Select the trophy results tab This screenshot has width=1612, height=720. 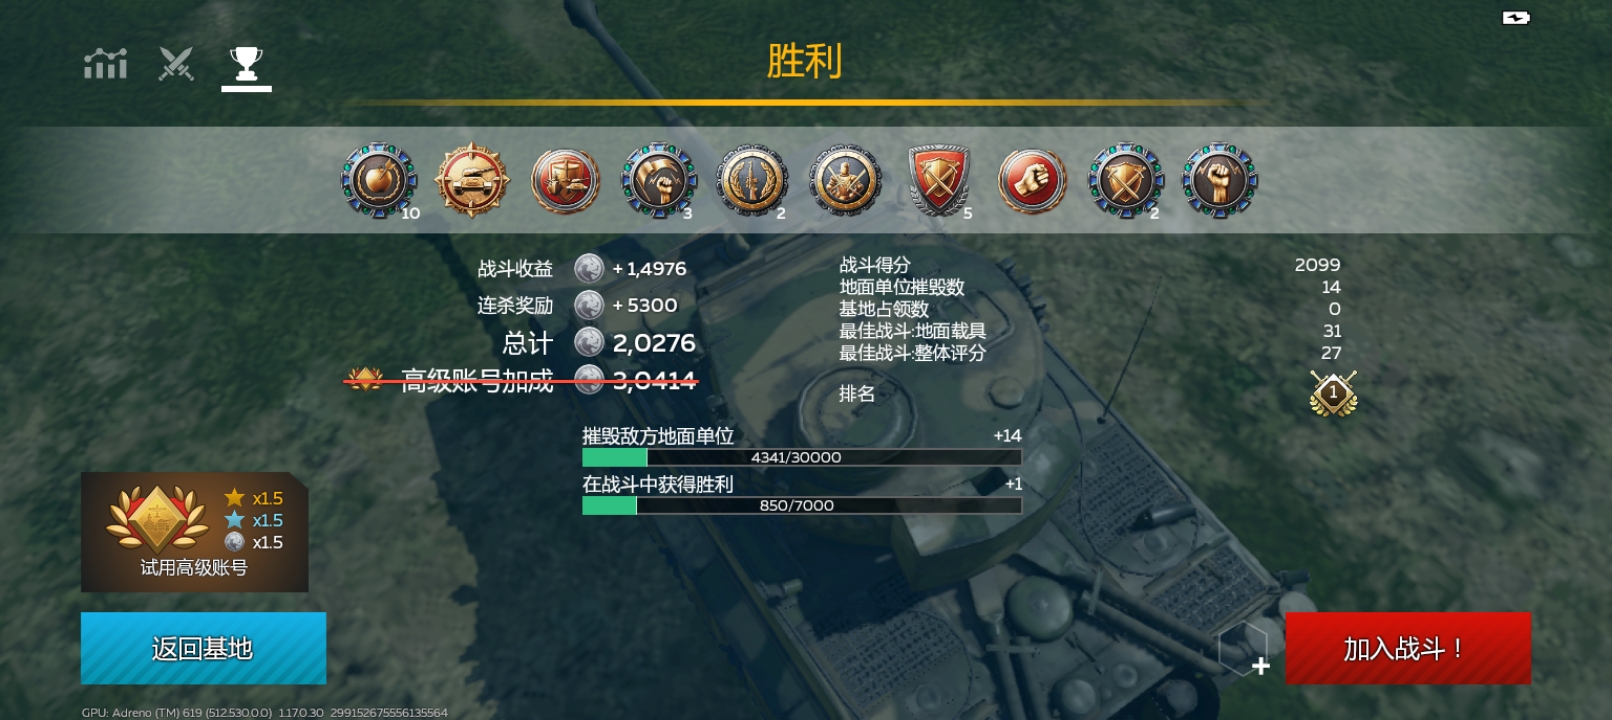[x=246, y=64]
